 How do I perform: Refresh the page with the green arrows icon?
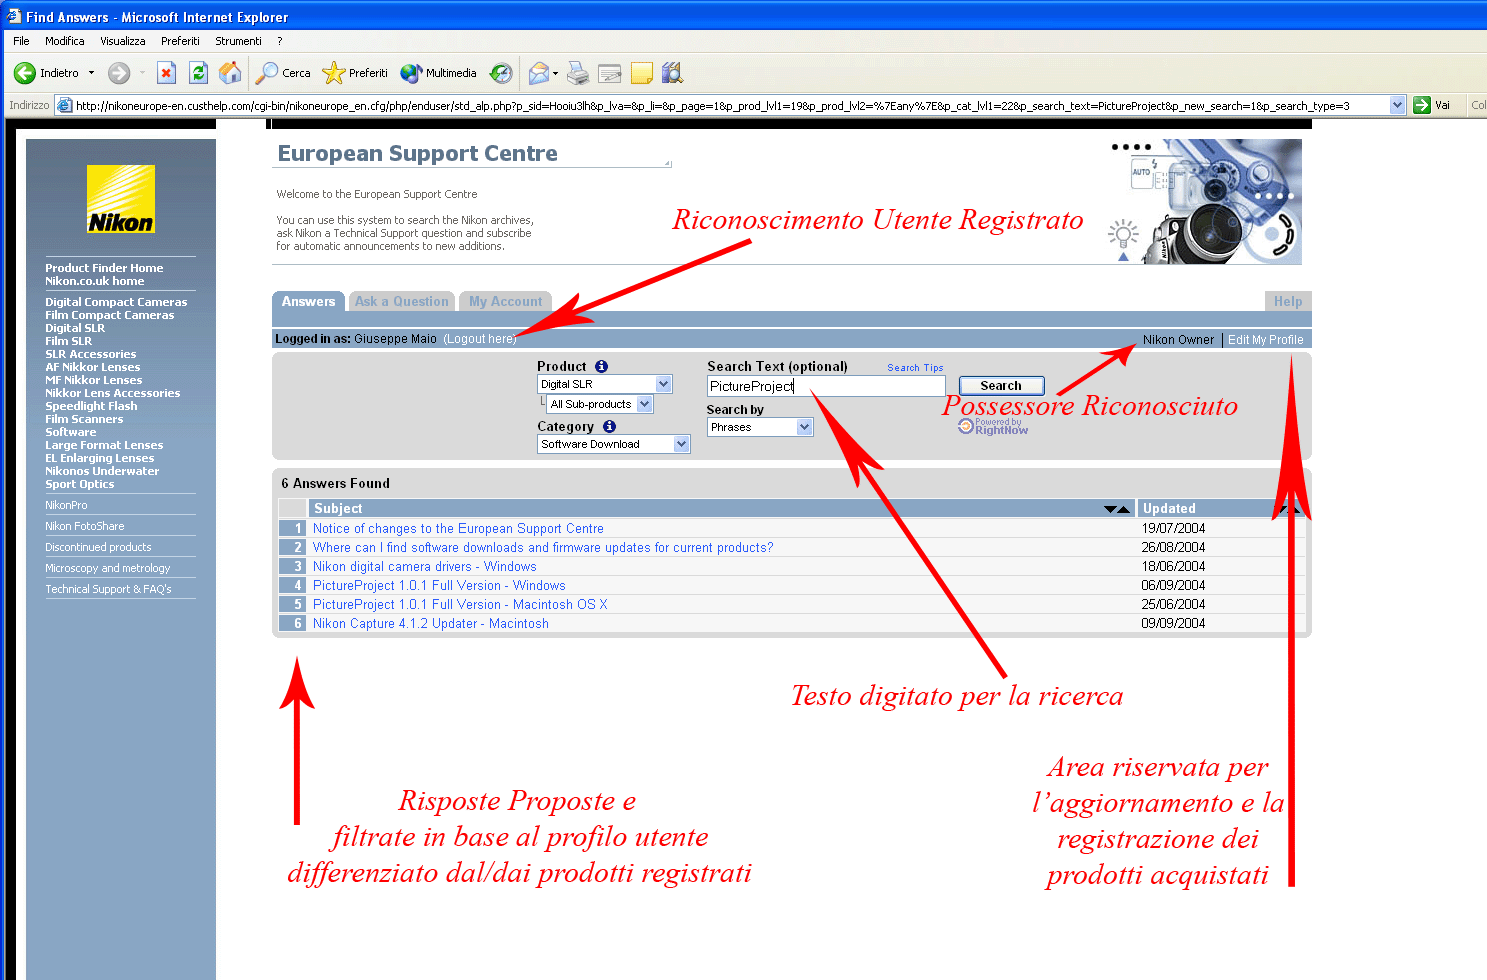point(198,73)
